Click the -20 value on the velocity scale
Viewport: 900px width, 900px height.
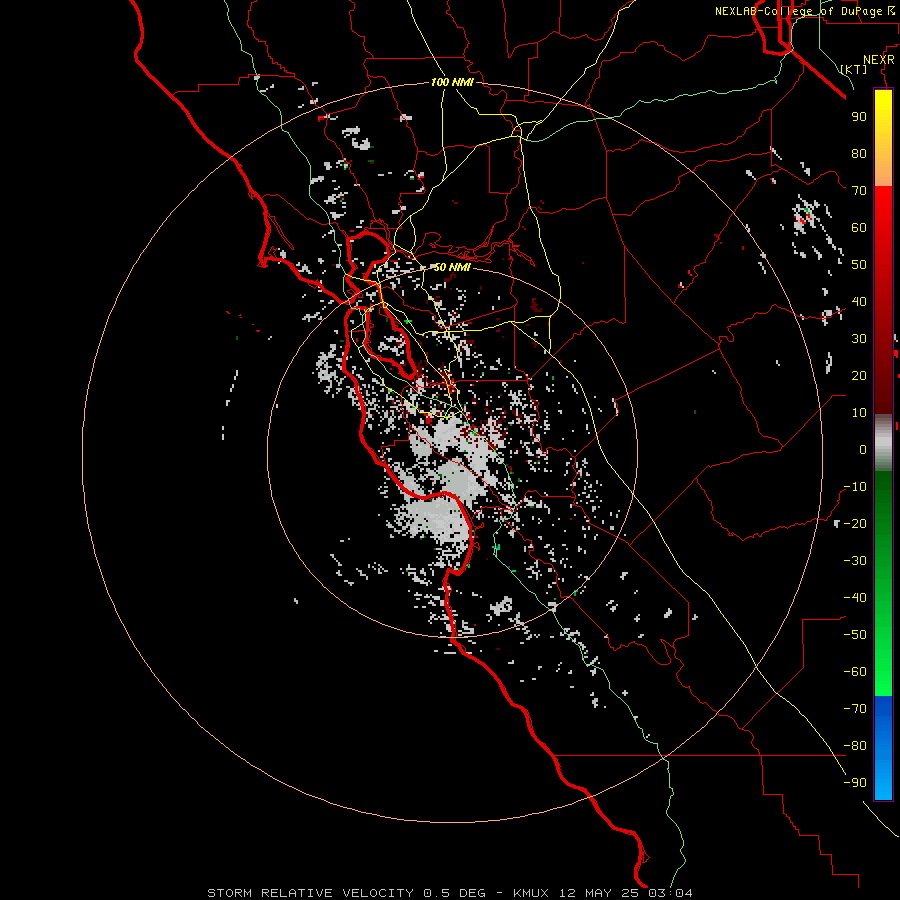coord(855,524)
